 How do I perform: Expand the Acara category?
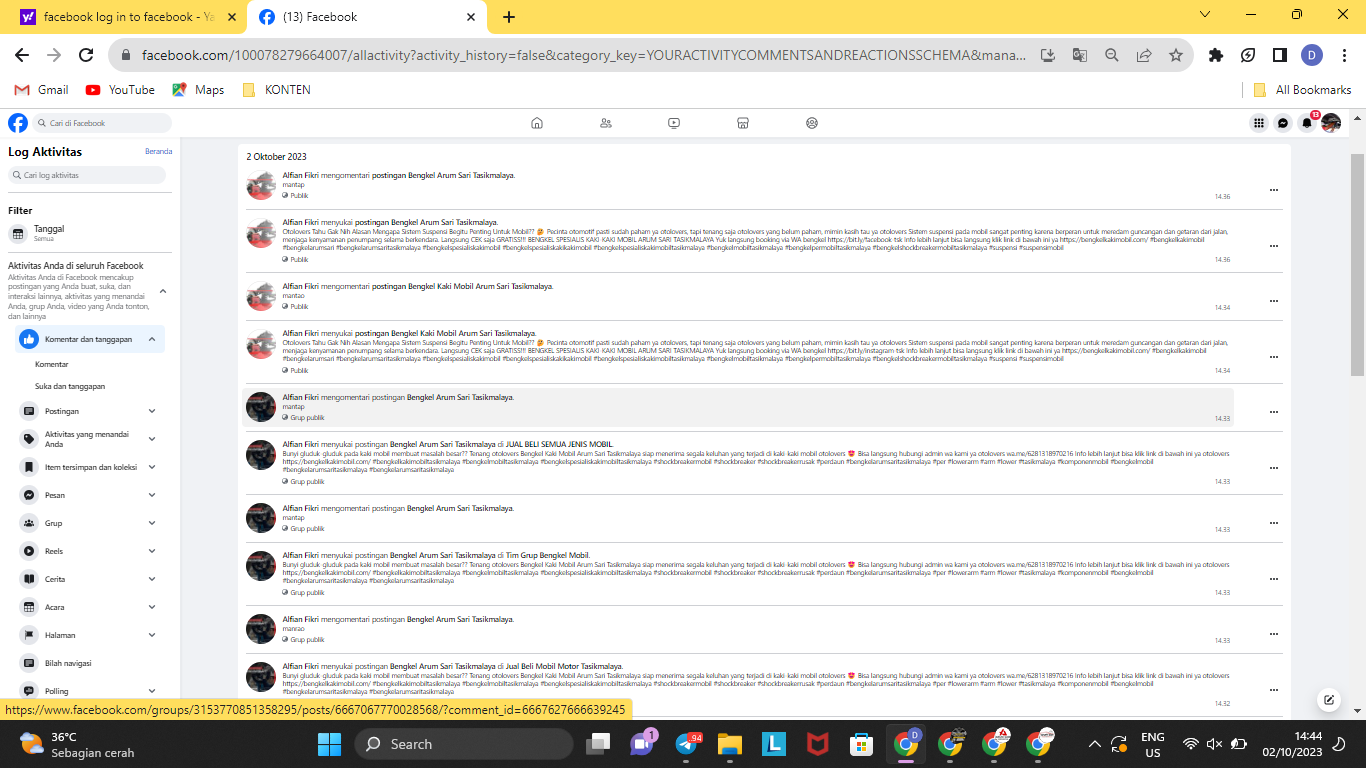click(x=152, y=607)
